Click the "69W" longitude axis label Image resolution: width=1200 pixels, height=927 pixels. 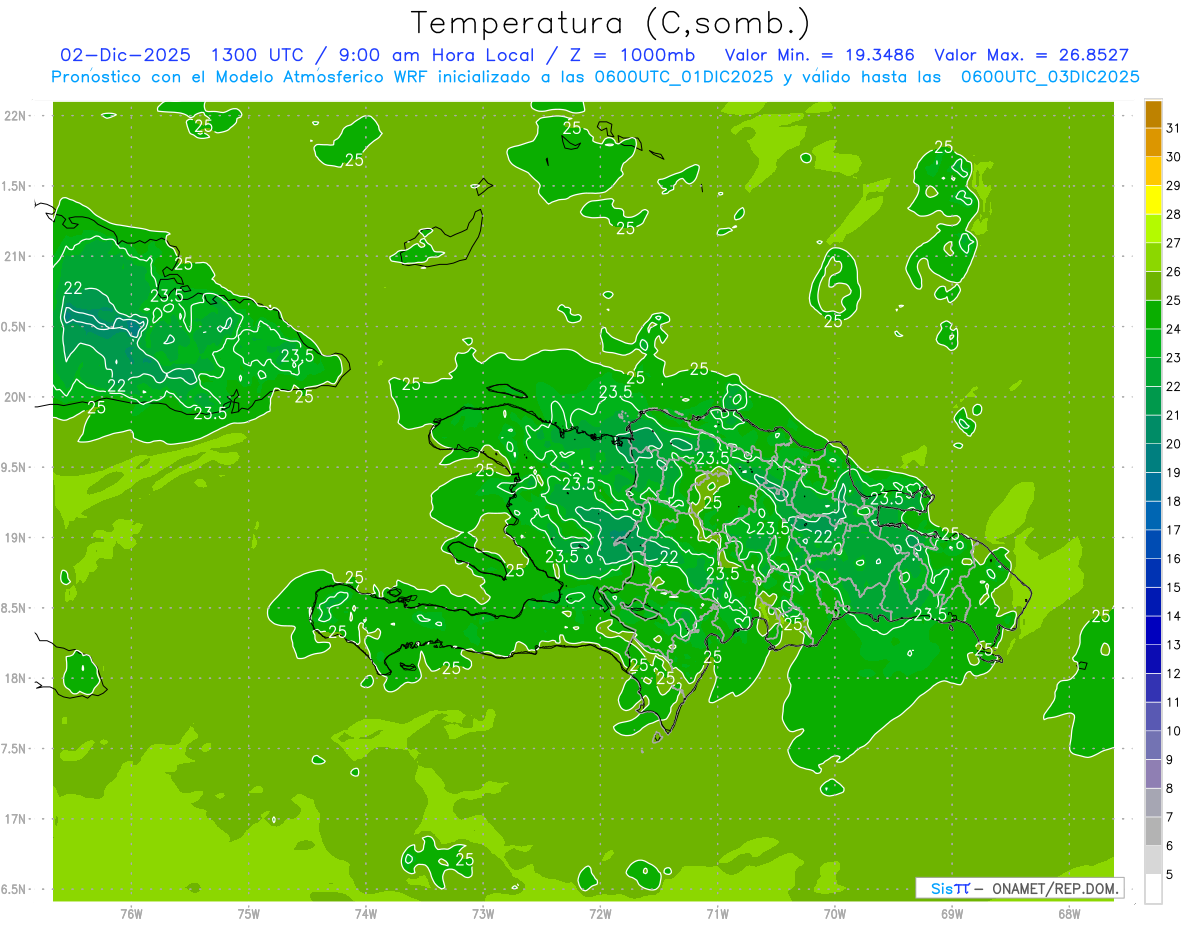(x=952, y=914)
